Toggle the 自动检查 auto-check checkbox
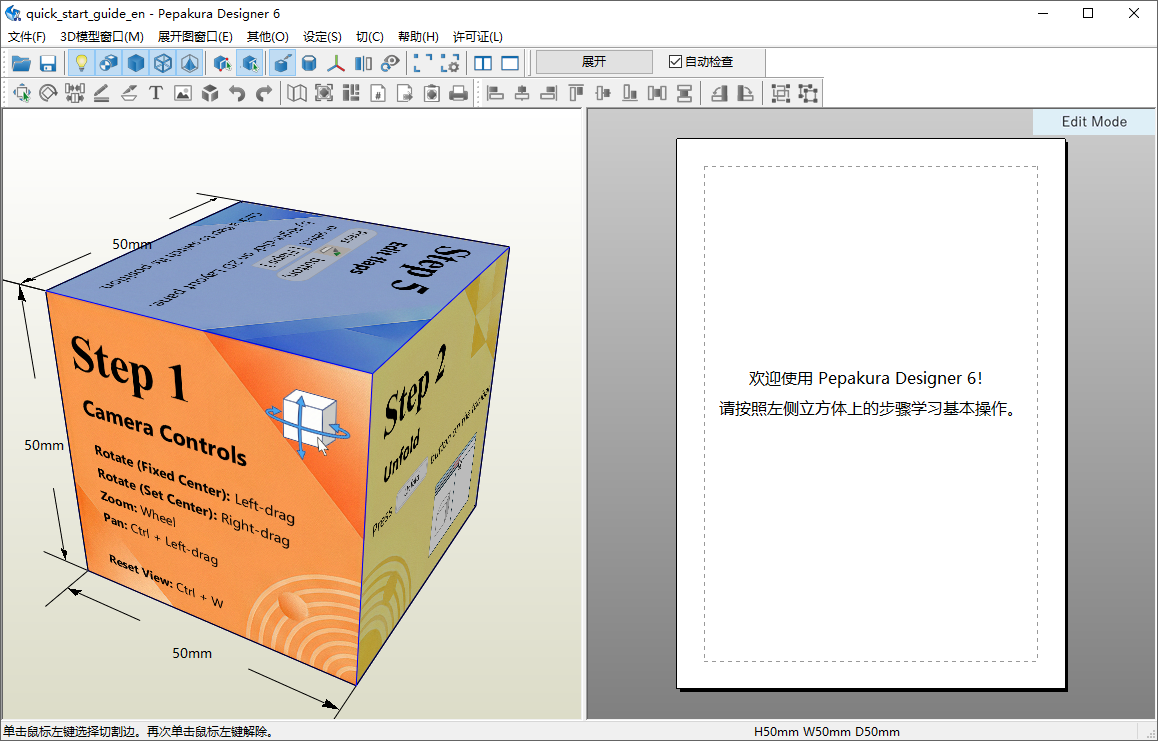Image resolution: width=1158 pixels, height=741 pixels. coord(675,61)
